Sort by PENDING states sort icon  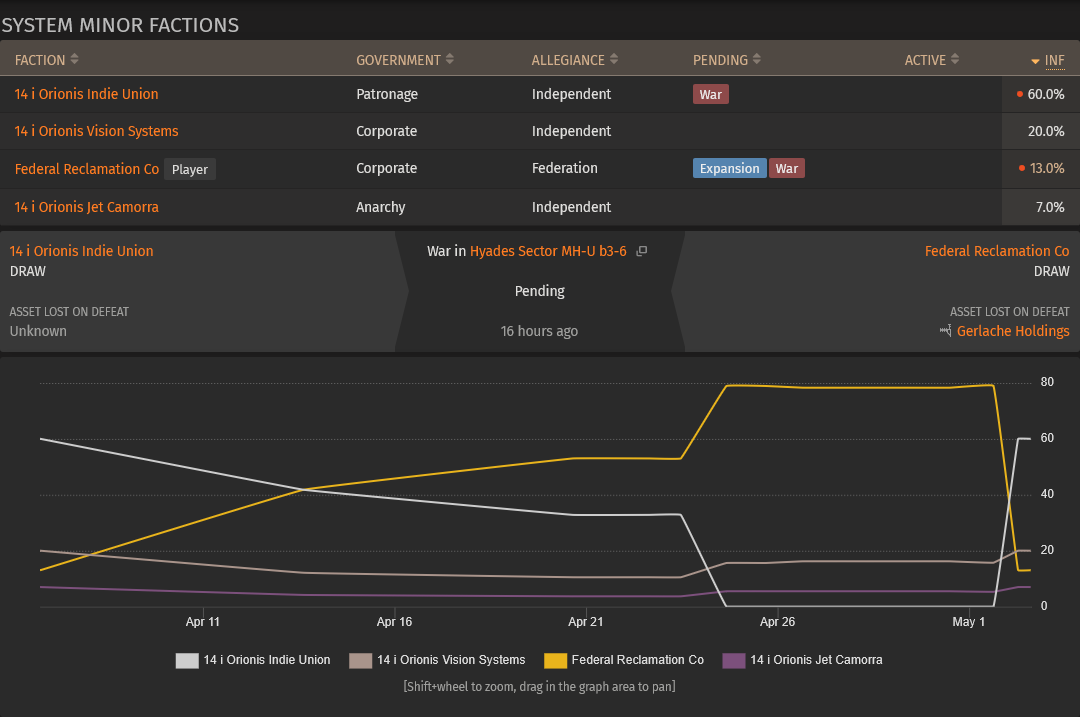coord(756,59)
